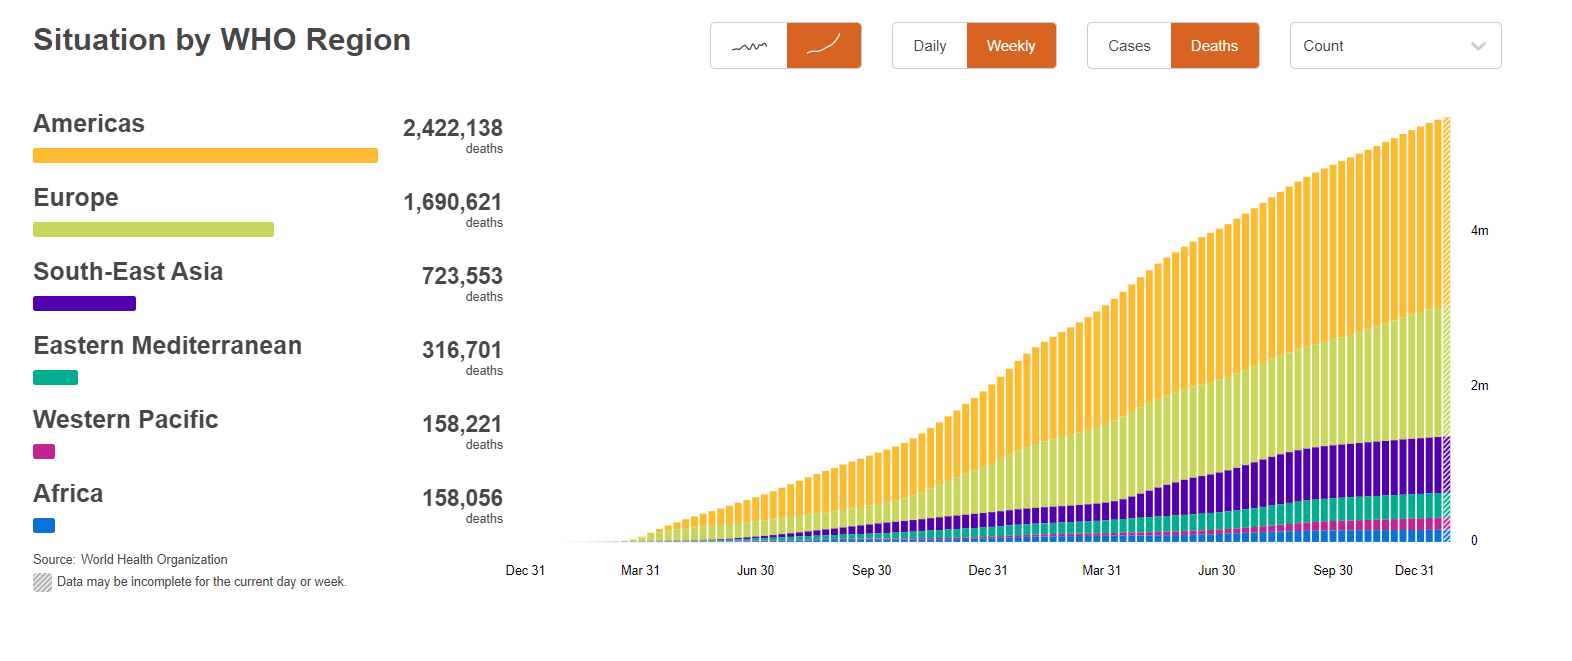Click the Africa region name
Viewport: 1572px width, 661px height.
68,494
